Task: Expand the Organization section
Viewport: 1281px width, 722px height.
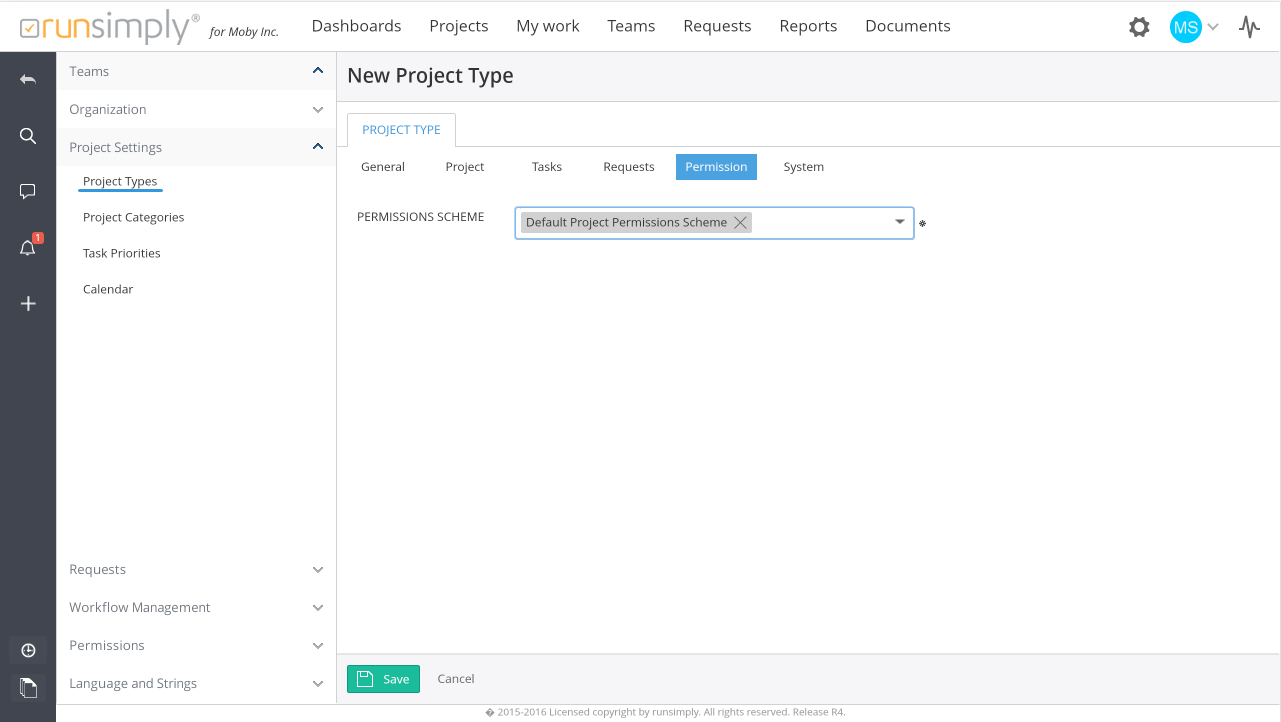Action: (317, 110)
